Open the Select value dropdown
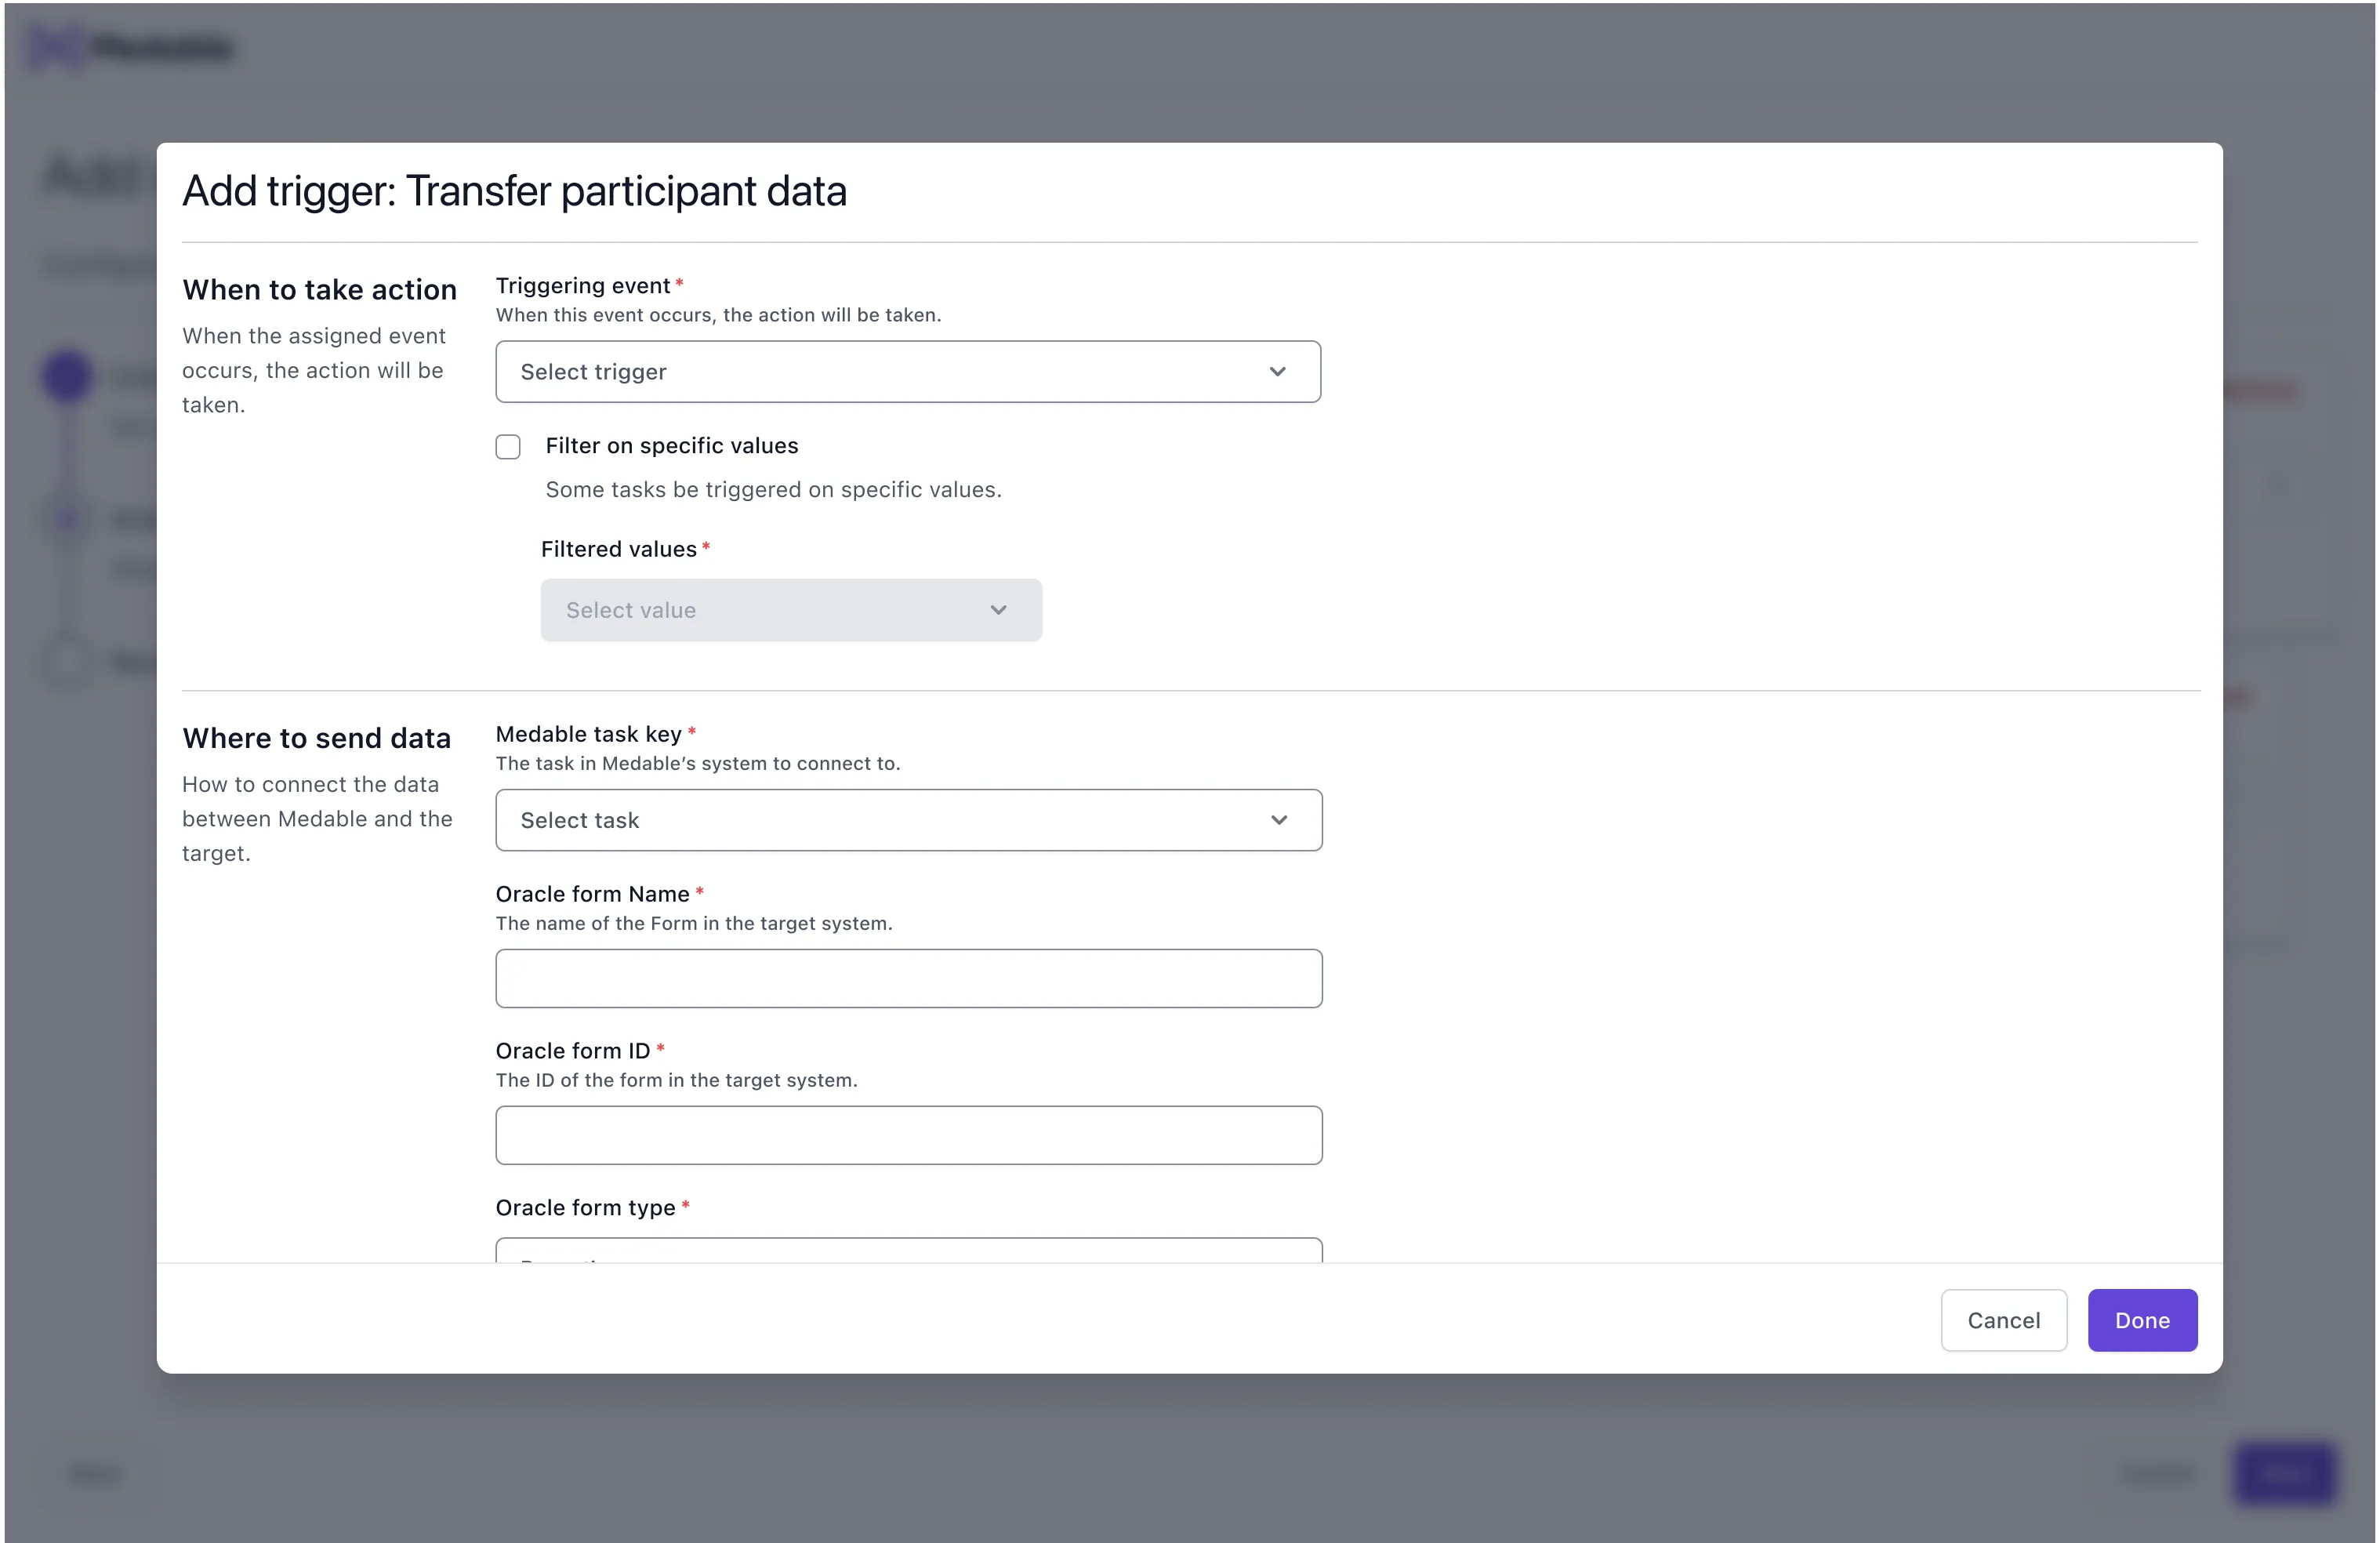Screen dimensions: 2380x1543 click(791, 609)
